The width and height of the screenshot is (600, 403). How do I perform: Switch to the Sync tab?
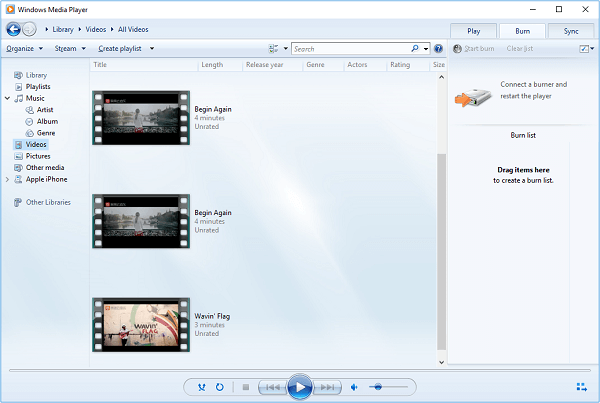pyautogui.click(x=571, y=31)
